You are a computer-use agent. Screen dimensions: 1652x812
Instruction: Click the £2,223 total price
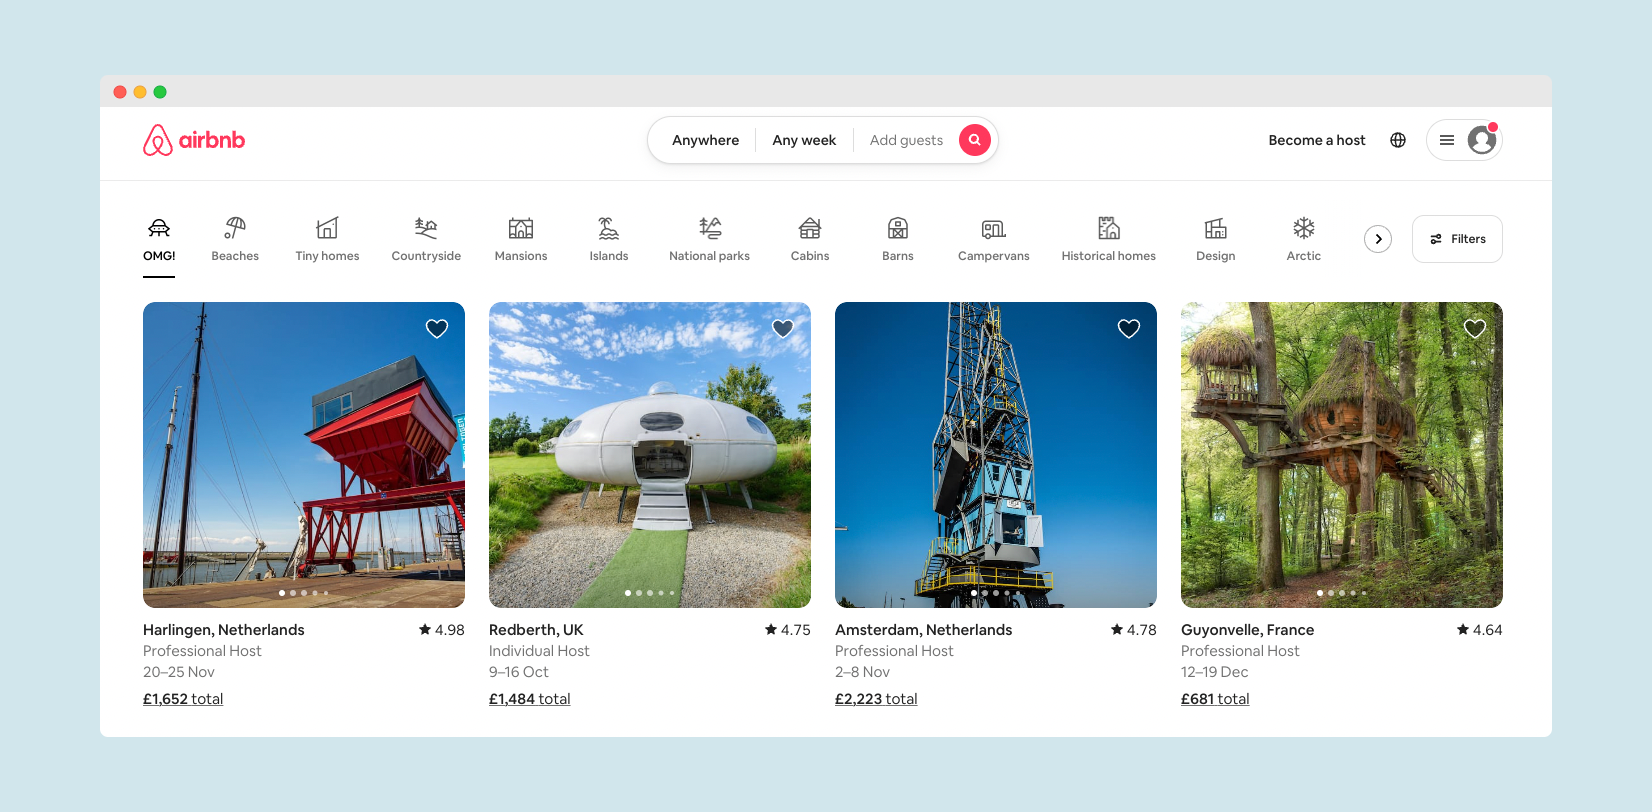coord(876,699)
